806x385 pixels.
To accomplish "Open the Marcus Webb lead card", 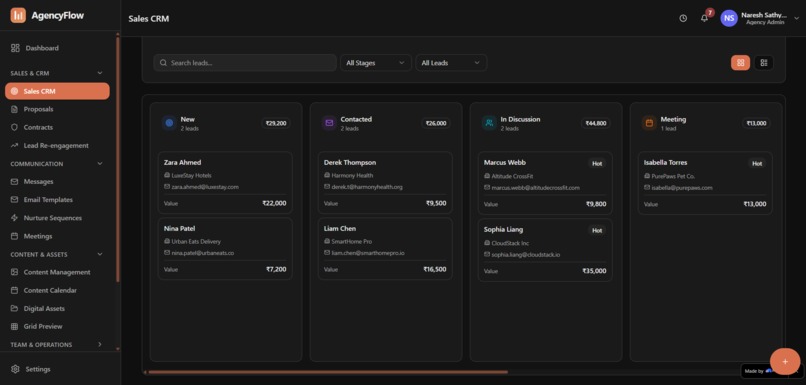I will tap(545, 183).
